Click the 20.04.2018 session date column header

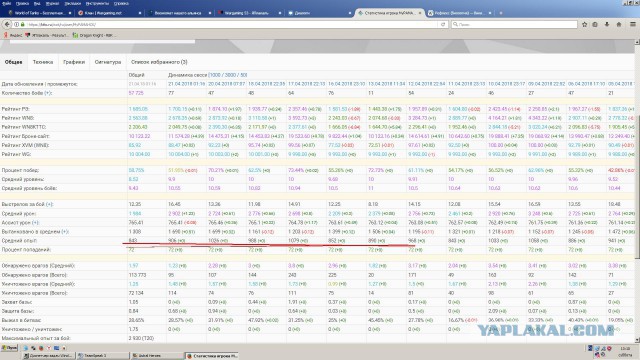(227, 84)
